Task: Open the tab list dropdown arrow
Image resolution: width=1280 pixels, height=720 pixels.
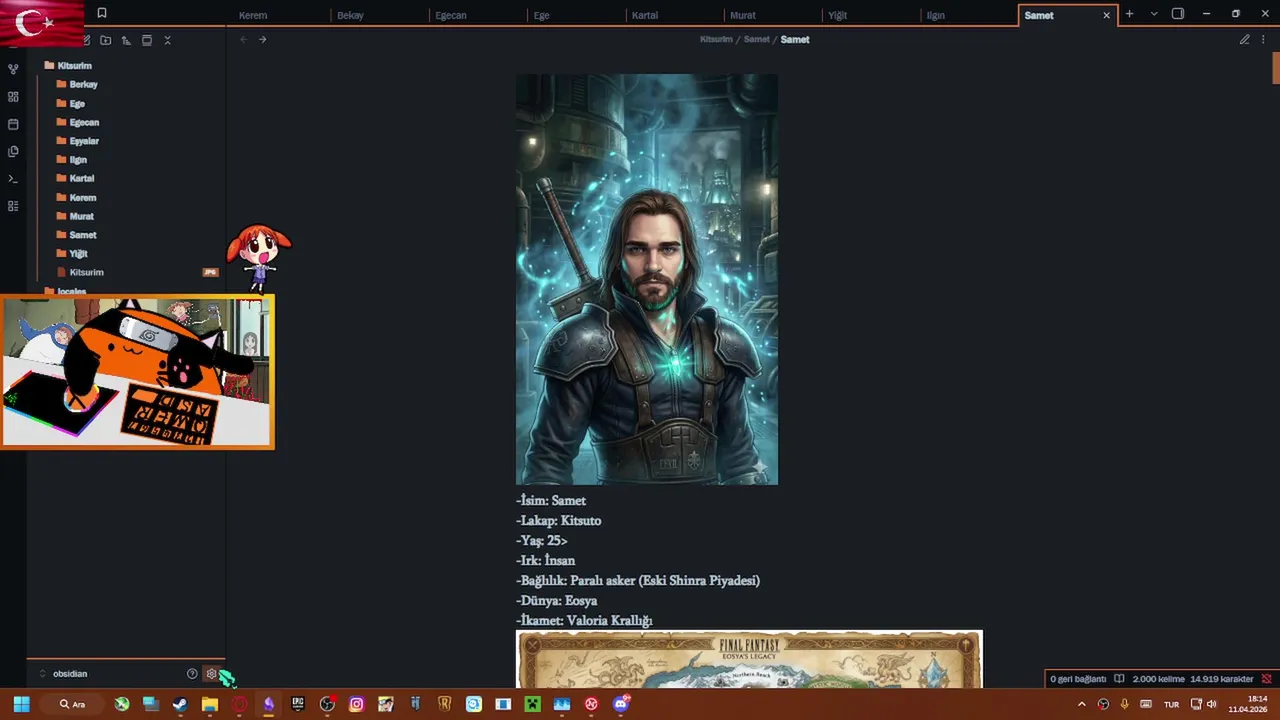Action: (1154, 14)
